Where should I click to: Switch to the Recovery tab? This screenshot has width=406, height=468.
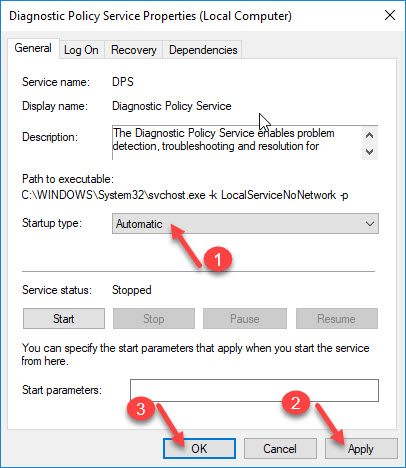coord(134,50)
